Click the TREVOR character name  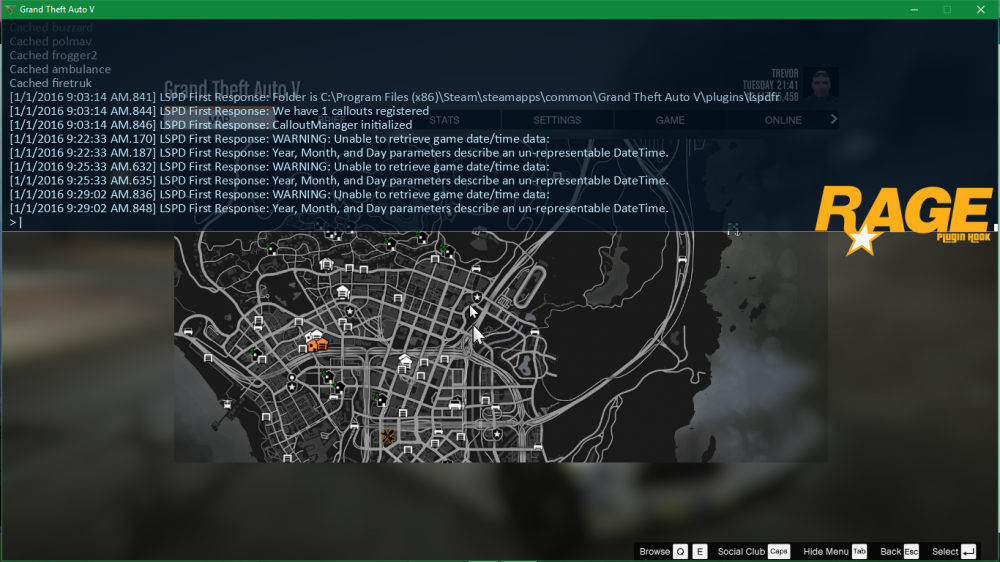784,73
